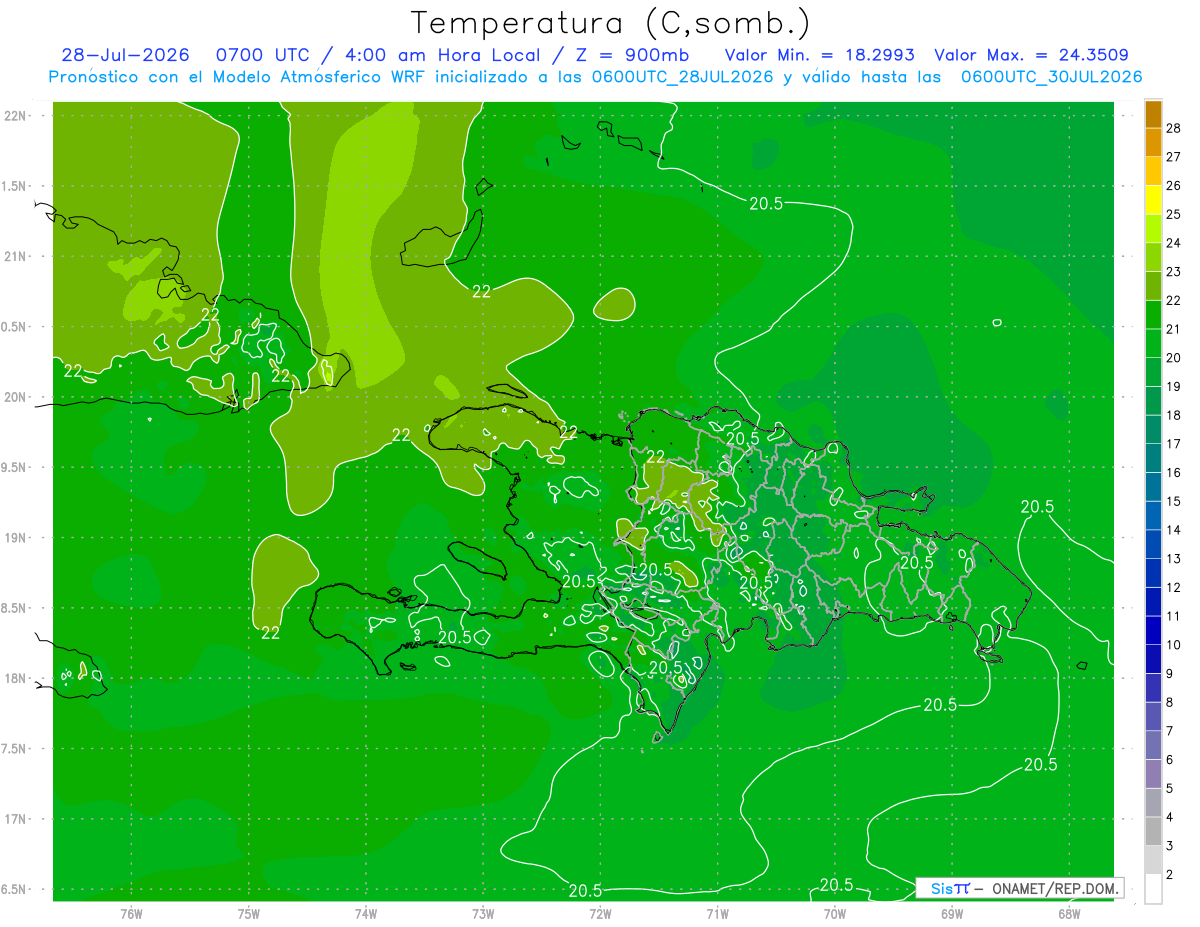Click the "72W" longitude axis label
This screenshot has width=1200, height=927.
601,913
